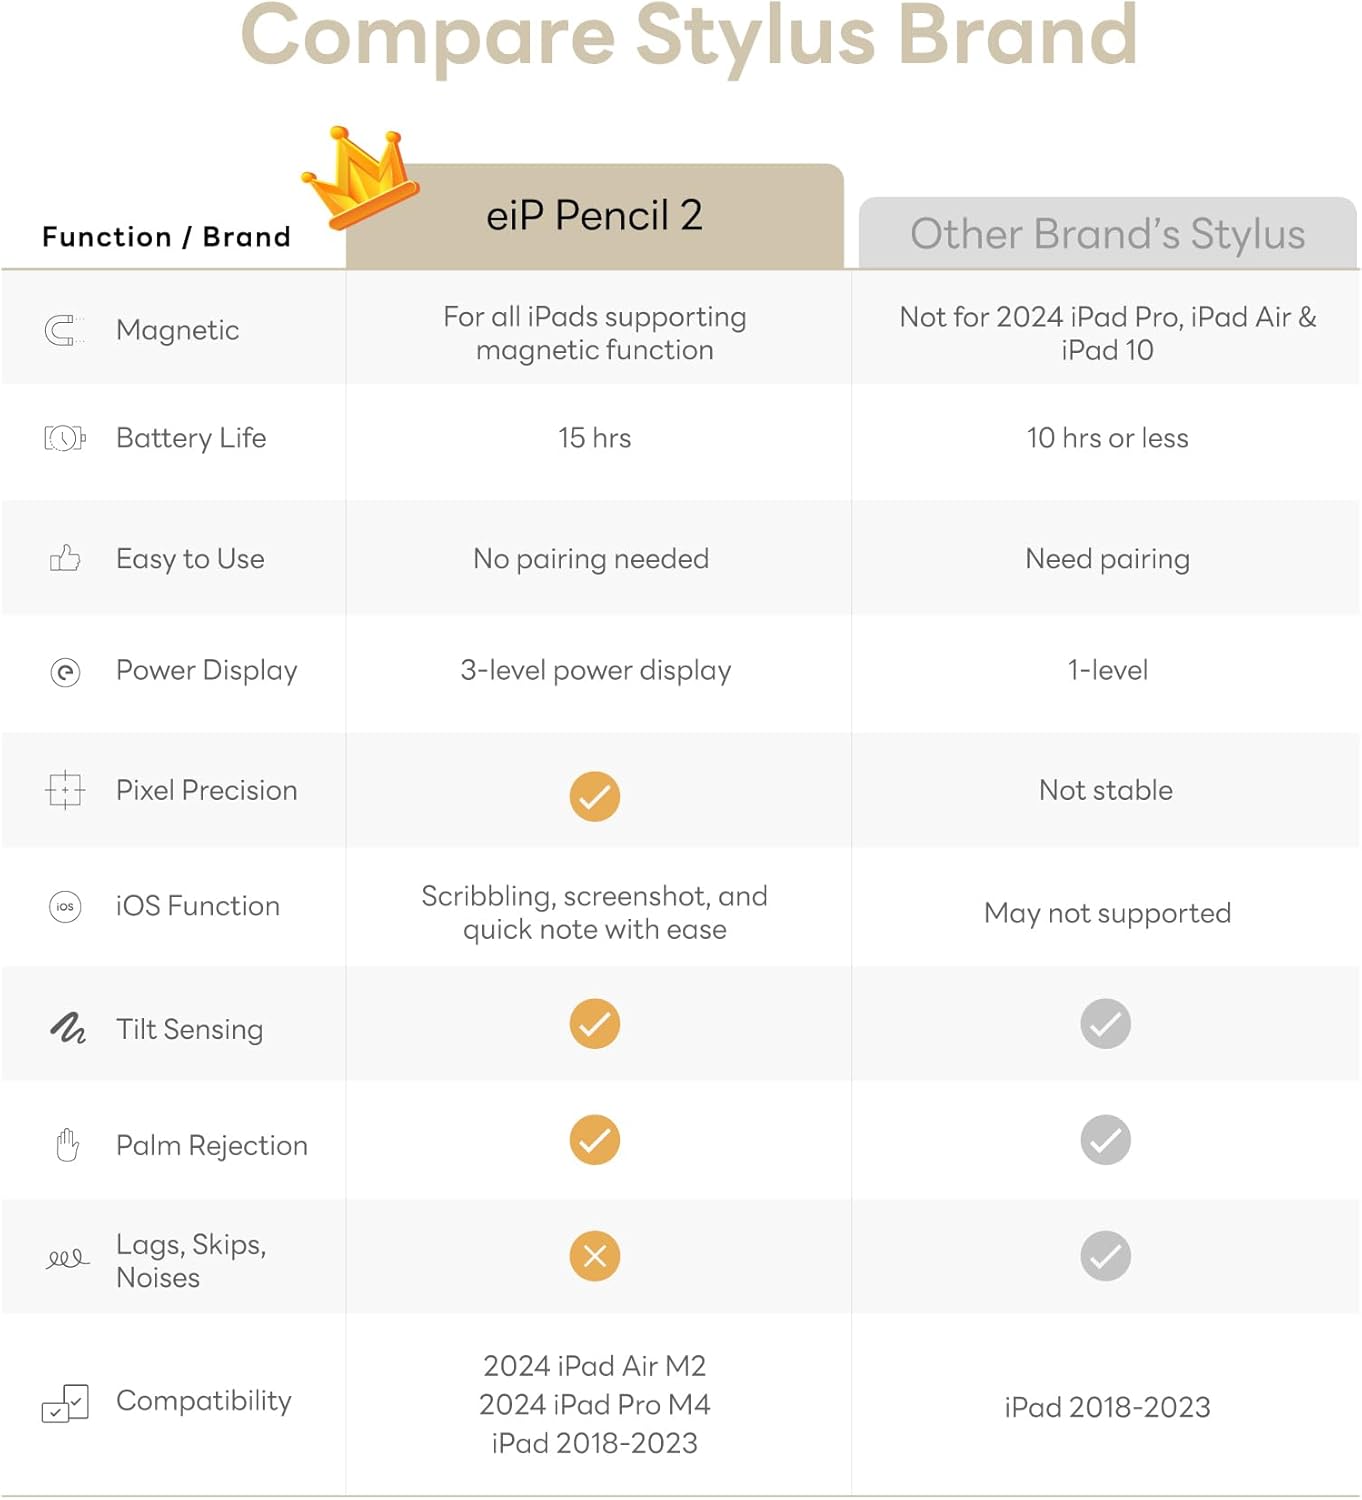Click the iOS Function circle icon
The image size is (1362, 1500).
65,906
